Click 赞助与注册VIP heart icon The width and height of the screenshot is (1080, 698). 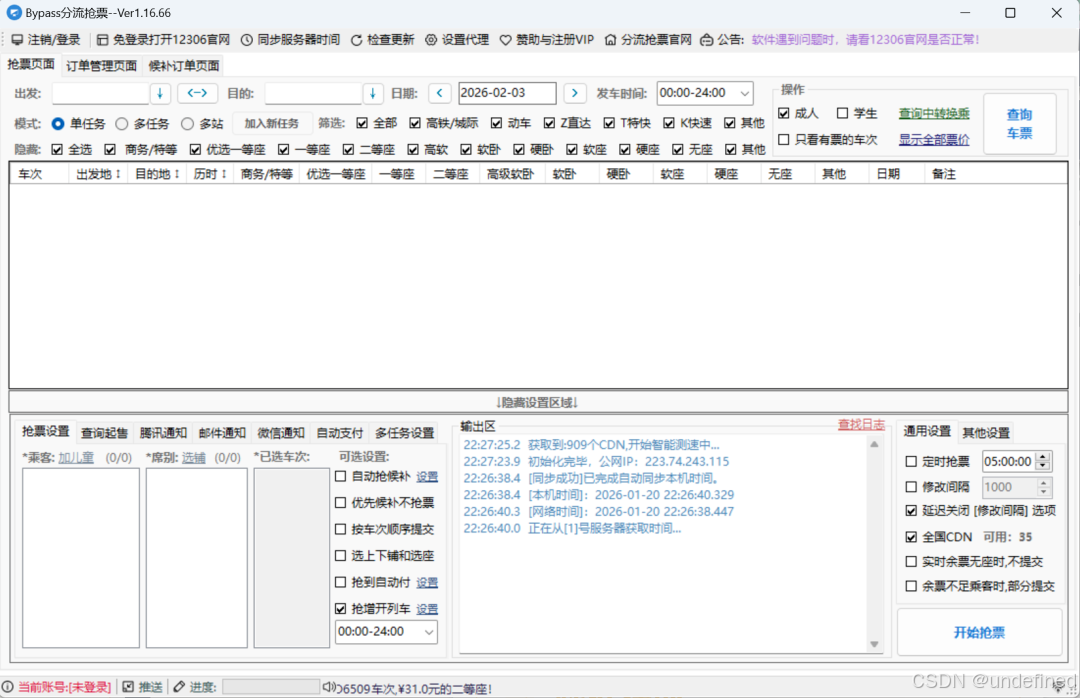click(x=505, y=40)
